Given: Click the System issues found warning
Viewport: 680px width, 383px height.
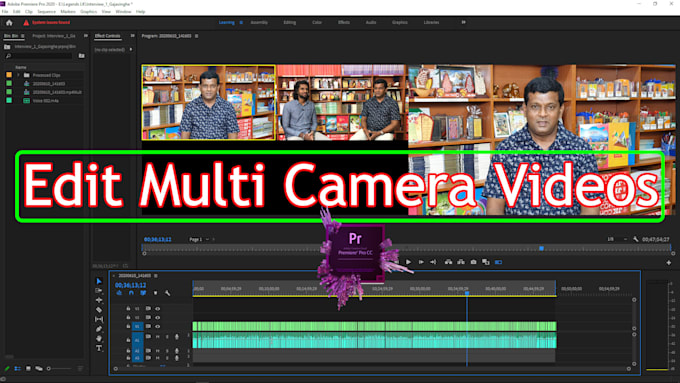Looking at the screenshot, I should tap(47, 23).
